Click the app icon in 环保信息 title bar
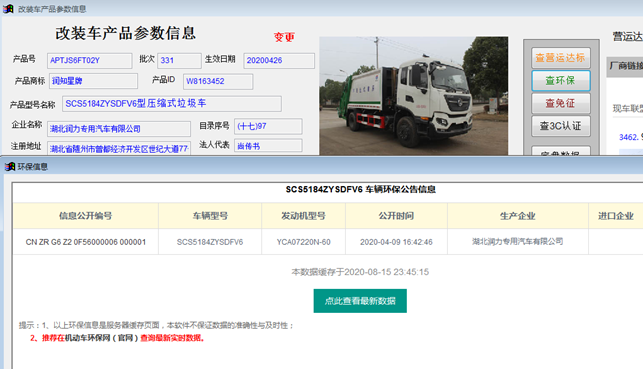The image size is (643, 369). pos(9,167)
